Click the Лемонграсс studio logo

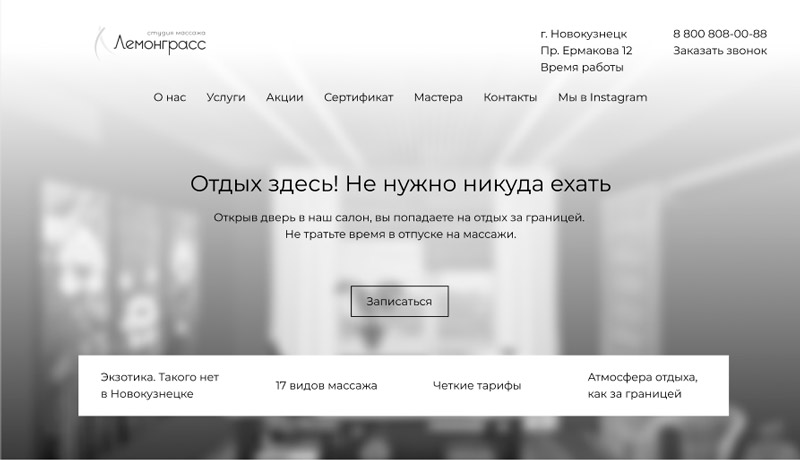(151, 43)
